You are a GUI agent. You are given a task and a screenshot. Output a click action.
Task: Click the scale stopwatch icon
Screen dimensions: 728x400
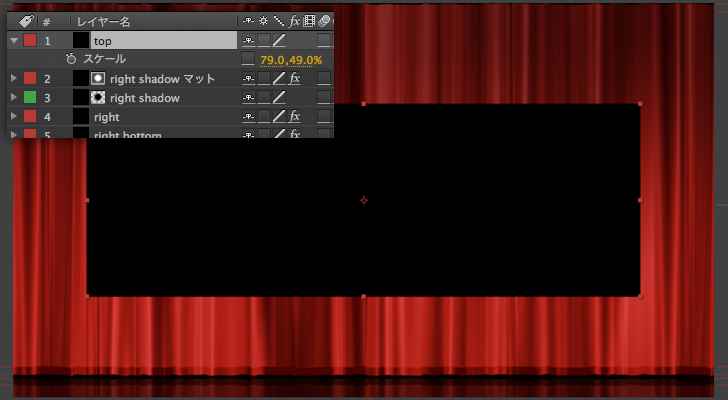coord(71,59)
